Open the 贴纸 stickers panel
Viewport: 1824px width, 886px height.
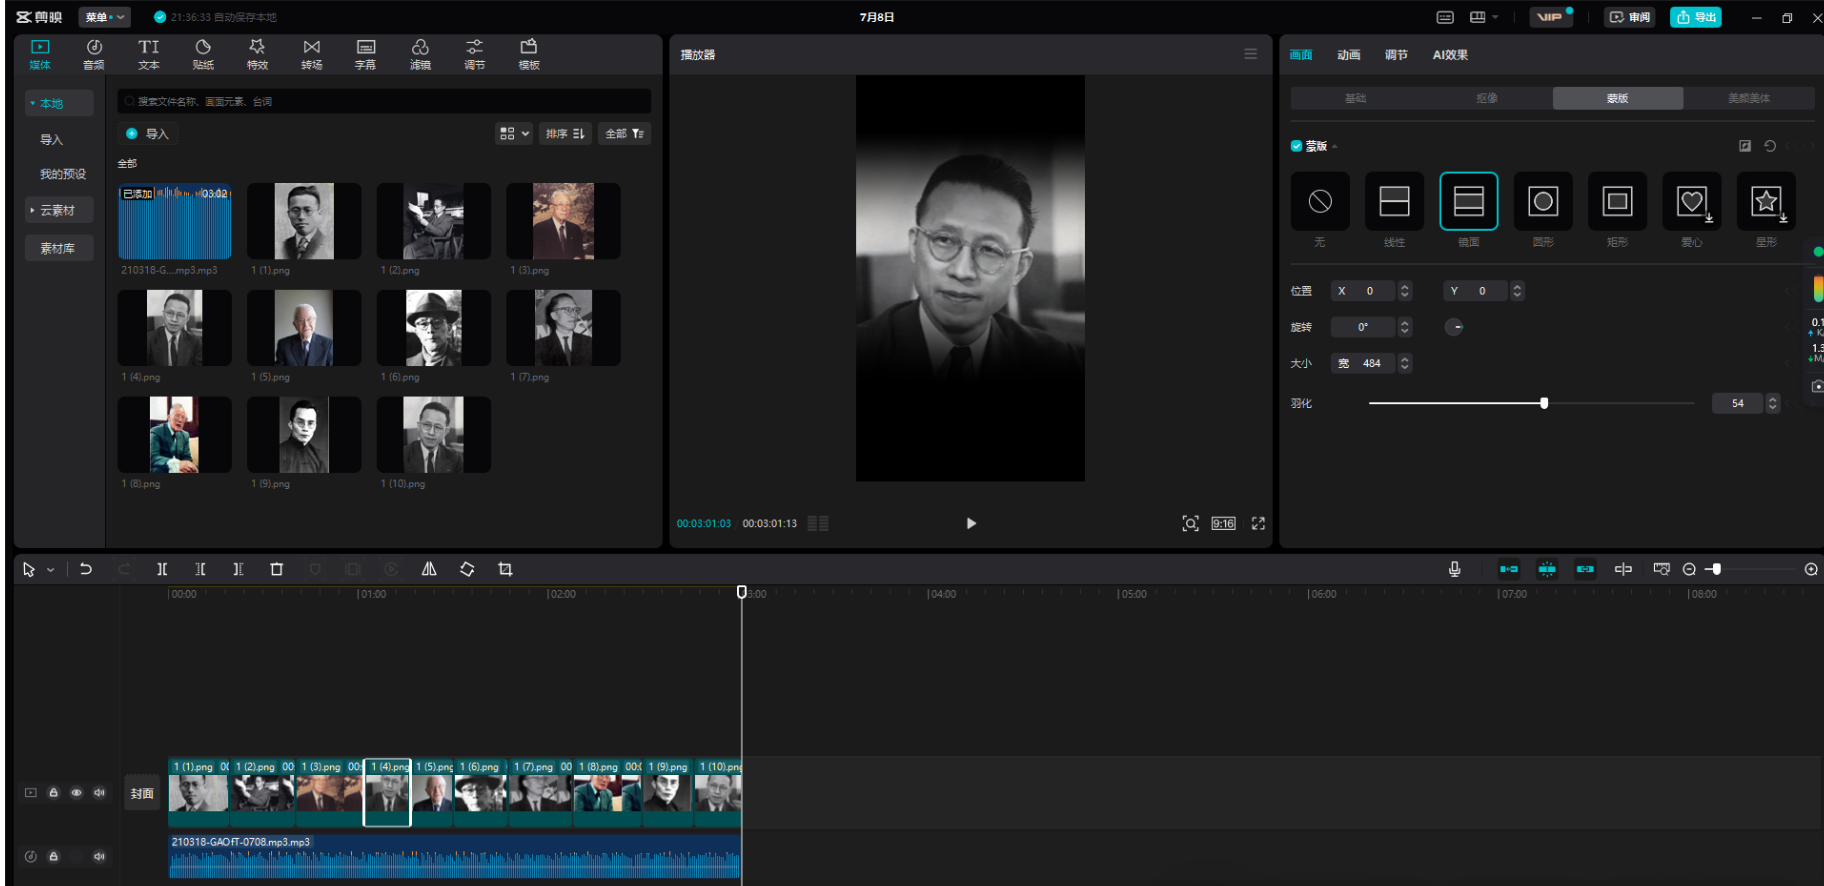(x=203, y=54)
